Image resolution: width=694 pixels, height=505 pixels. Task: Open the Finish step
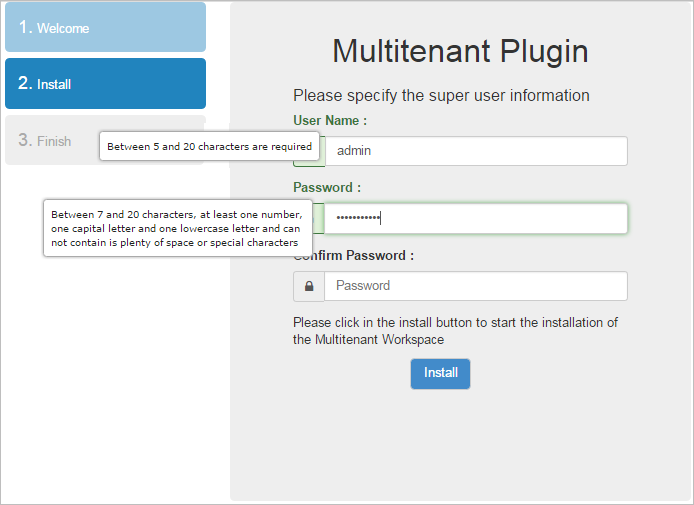click(55, 141)
